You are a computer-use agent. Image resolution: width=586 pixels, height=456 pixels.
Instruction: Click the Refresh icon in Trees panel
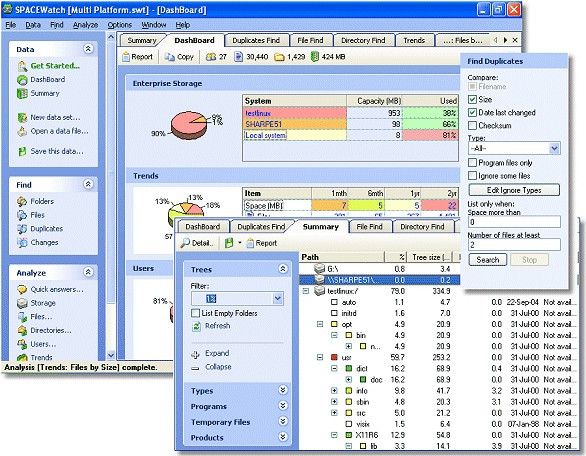(196, 326)
